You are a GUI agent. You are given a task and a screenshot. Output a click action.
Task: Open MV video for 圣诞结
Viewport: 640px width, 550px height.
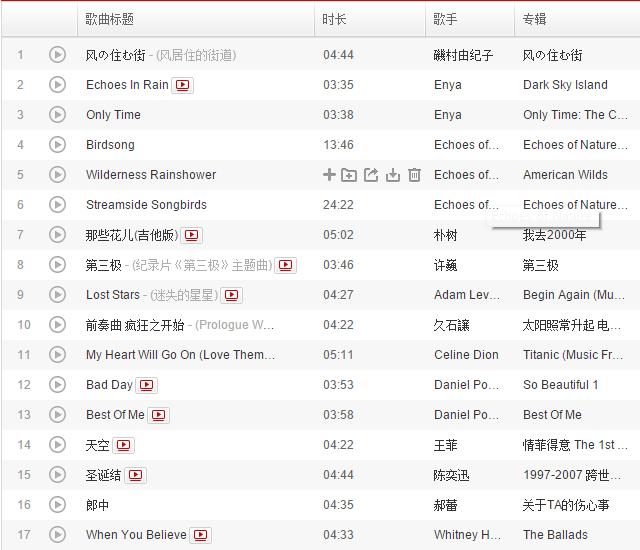[136, 475]
